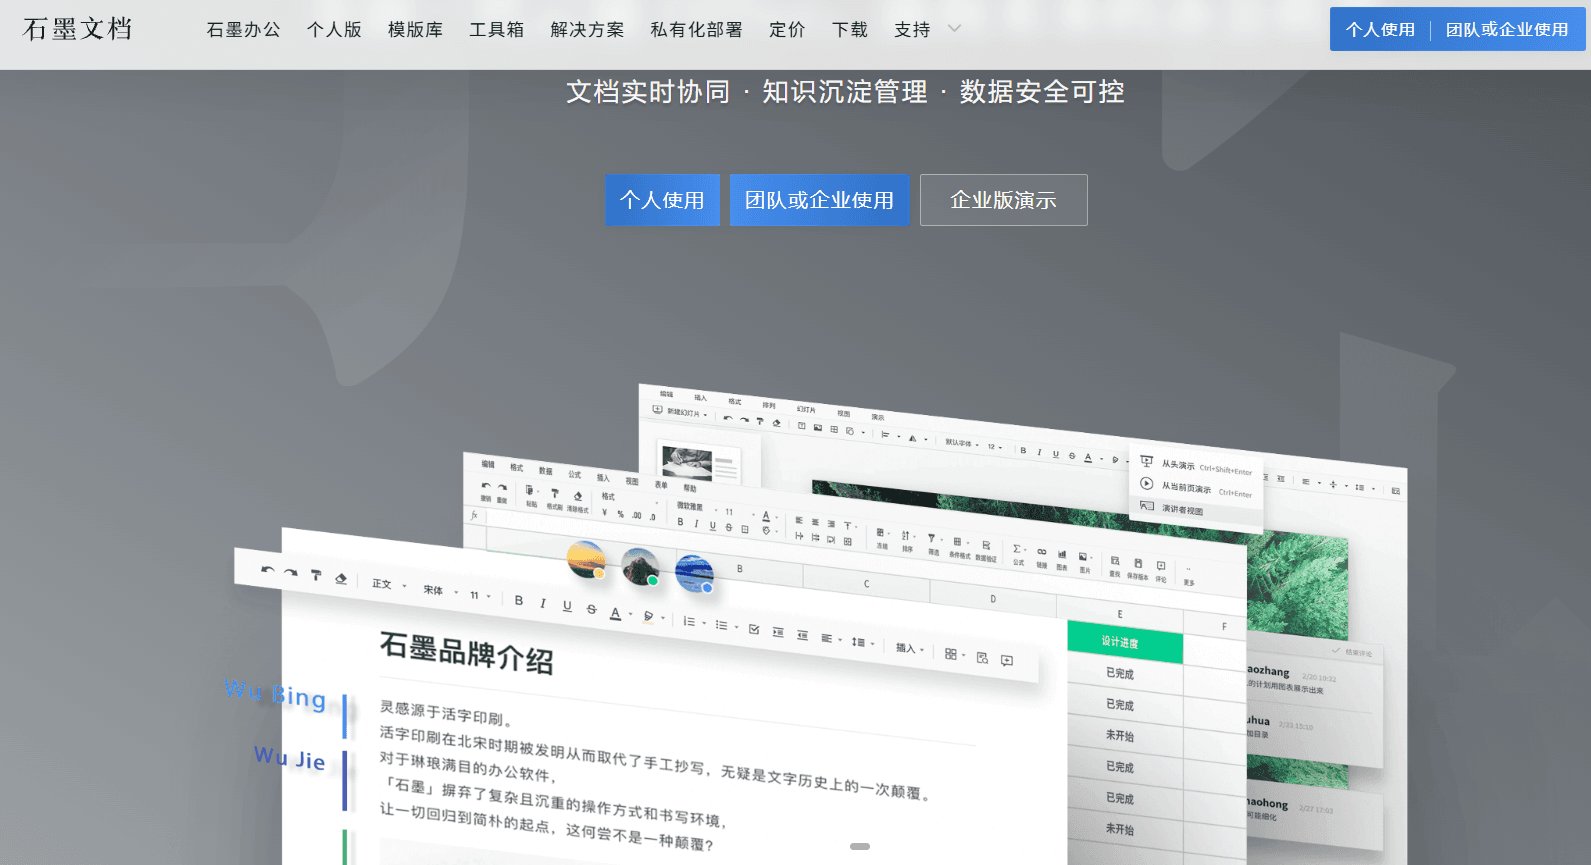Go to the 下载 download page
Screen dimensions: 1591x865
(x=850, y=30)
